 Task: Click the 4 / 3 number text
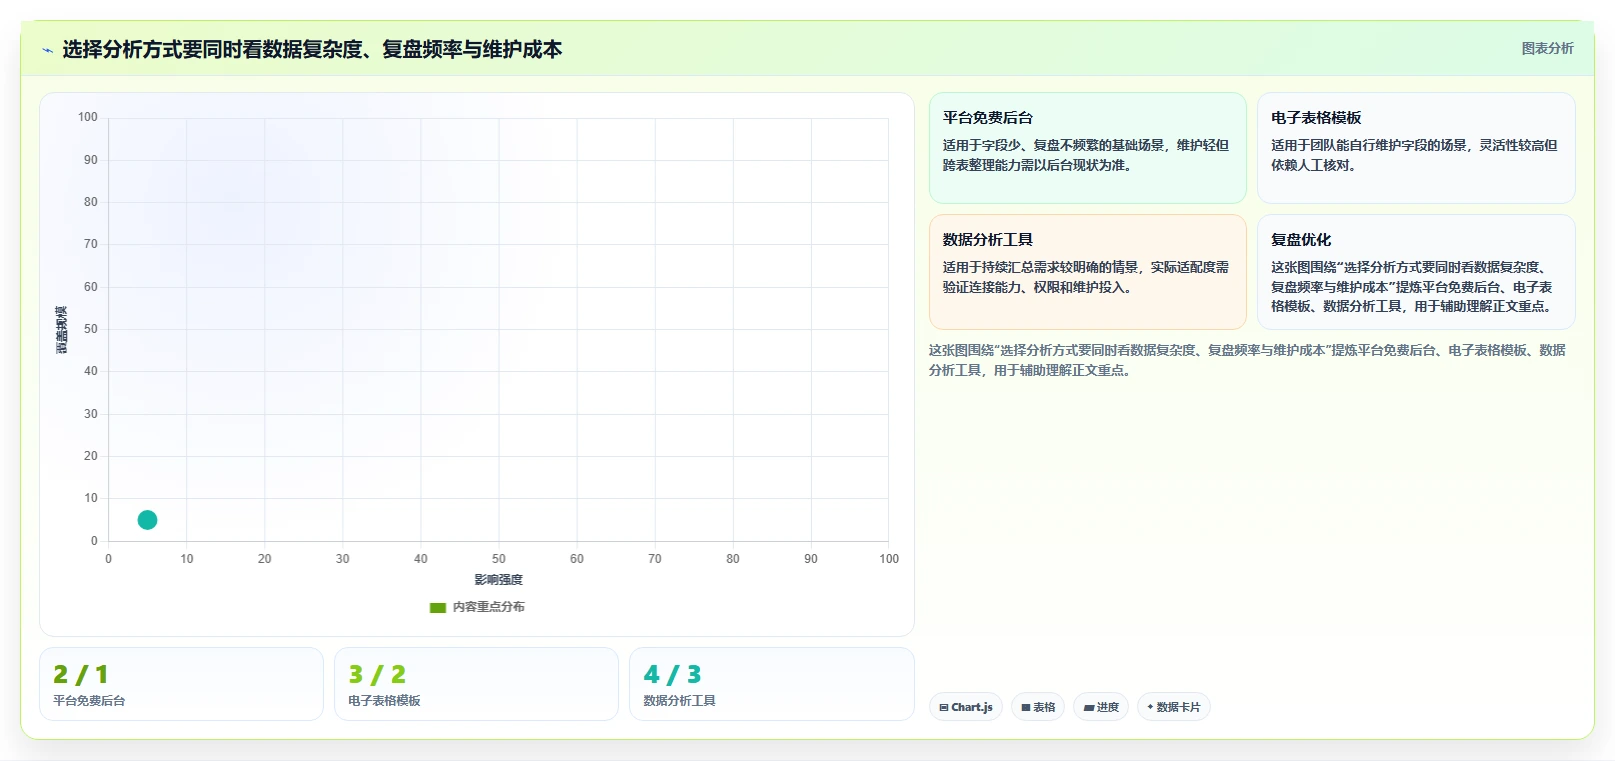click(672, 675)
